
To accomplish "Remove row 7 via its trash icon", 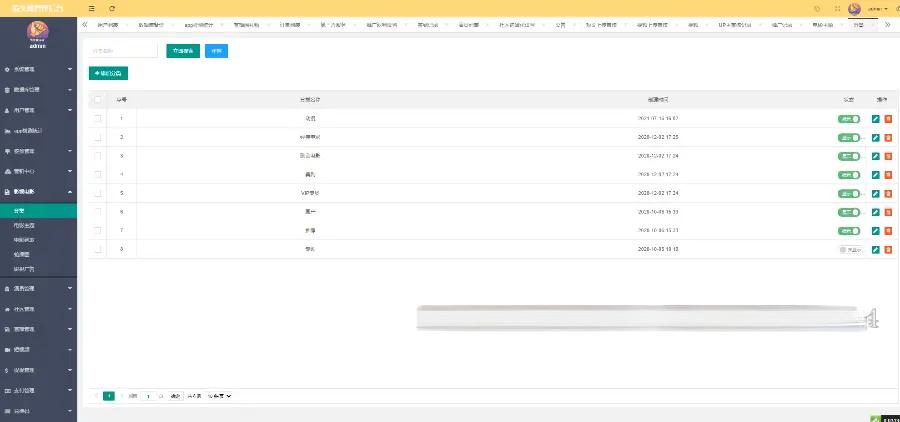I will (x=888, y=231).
